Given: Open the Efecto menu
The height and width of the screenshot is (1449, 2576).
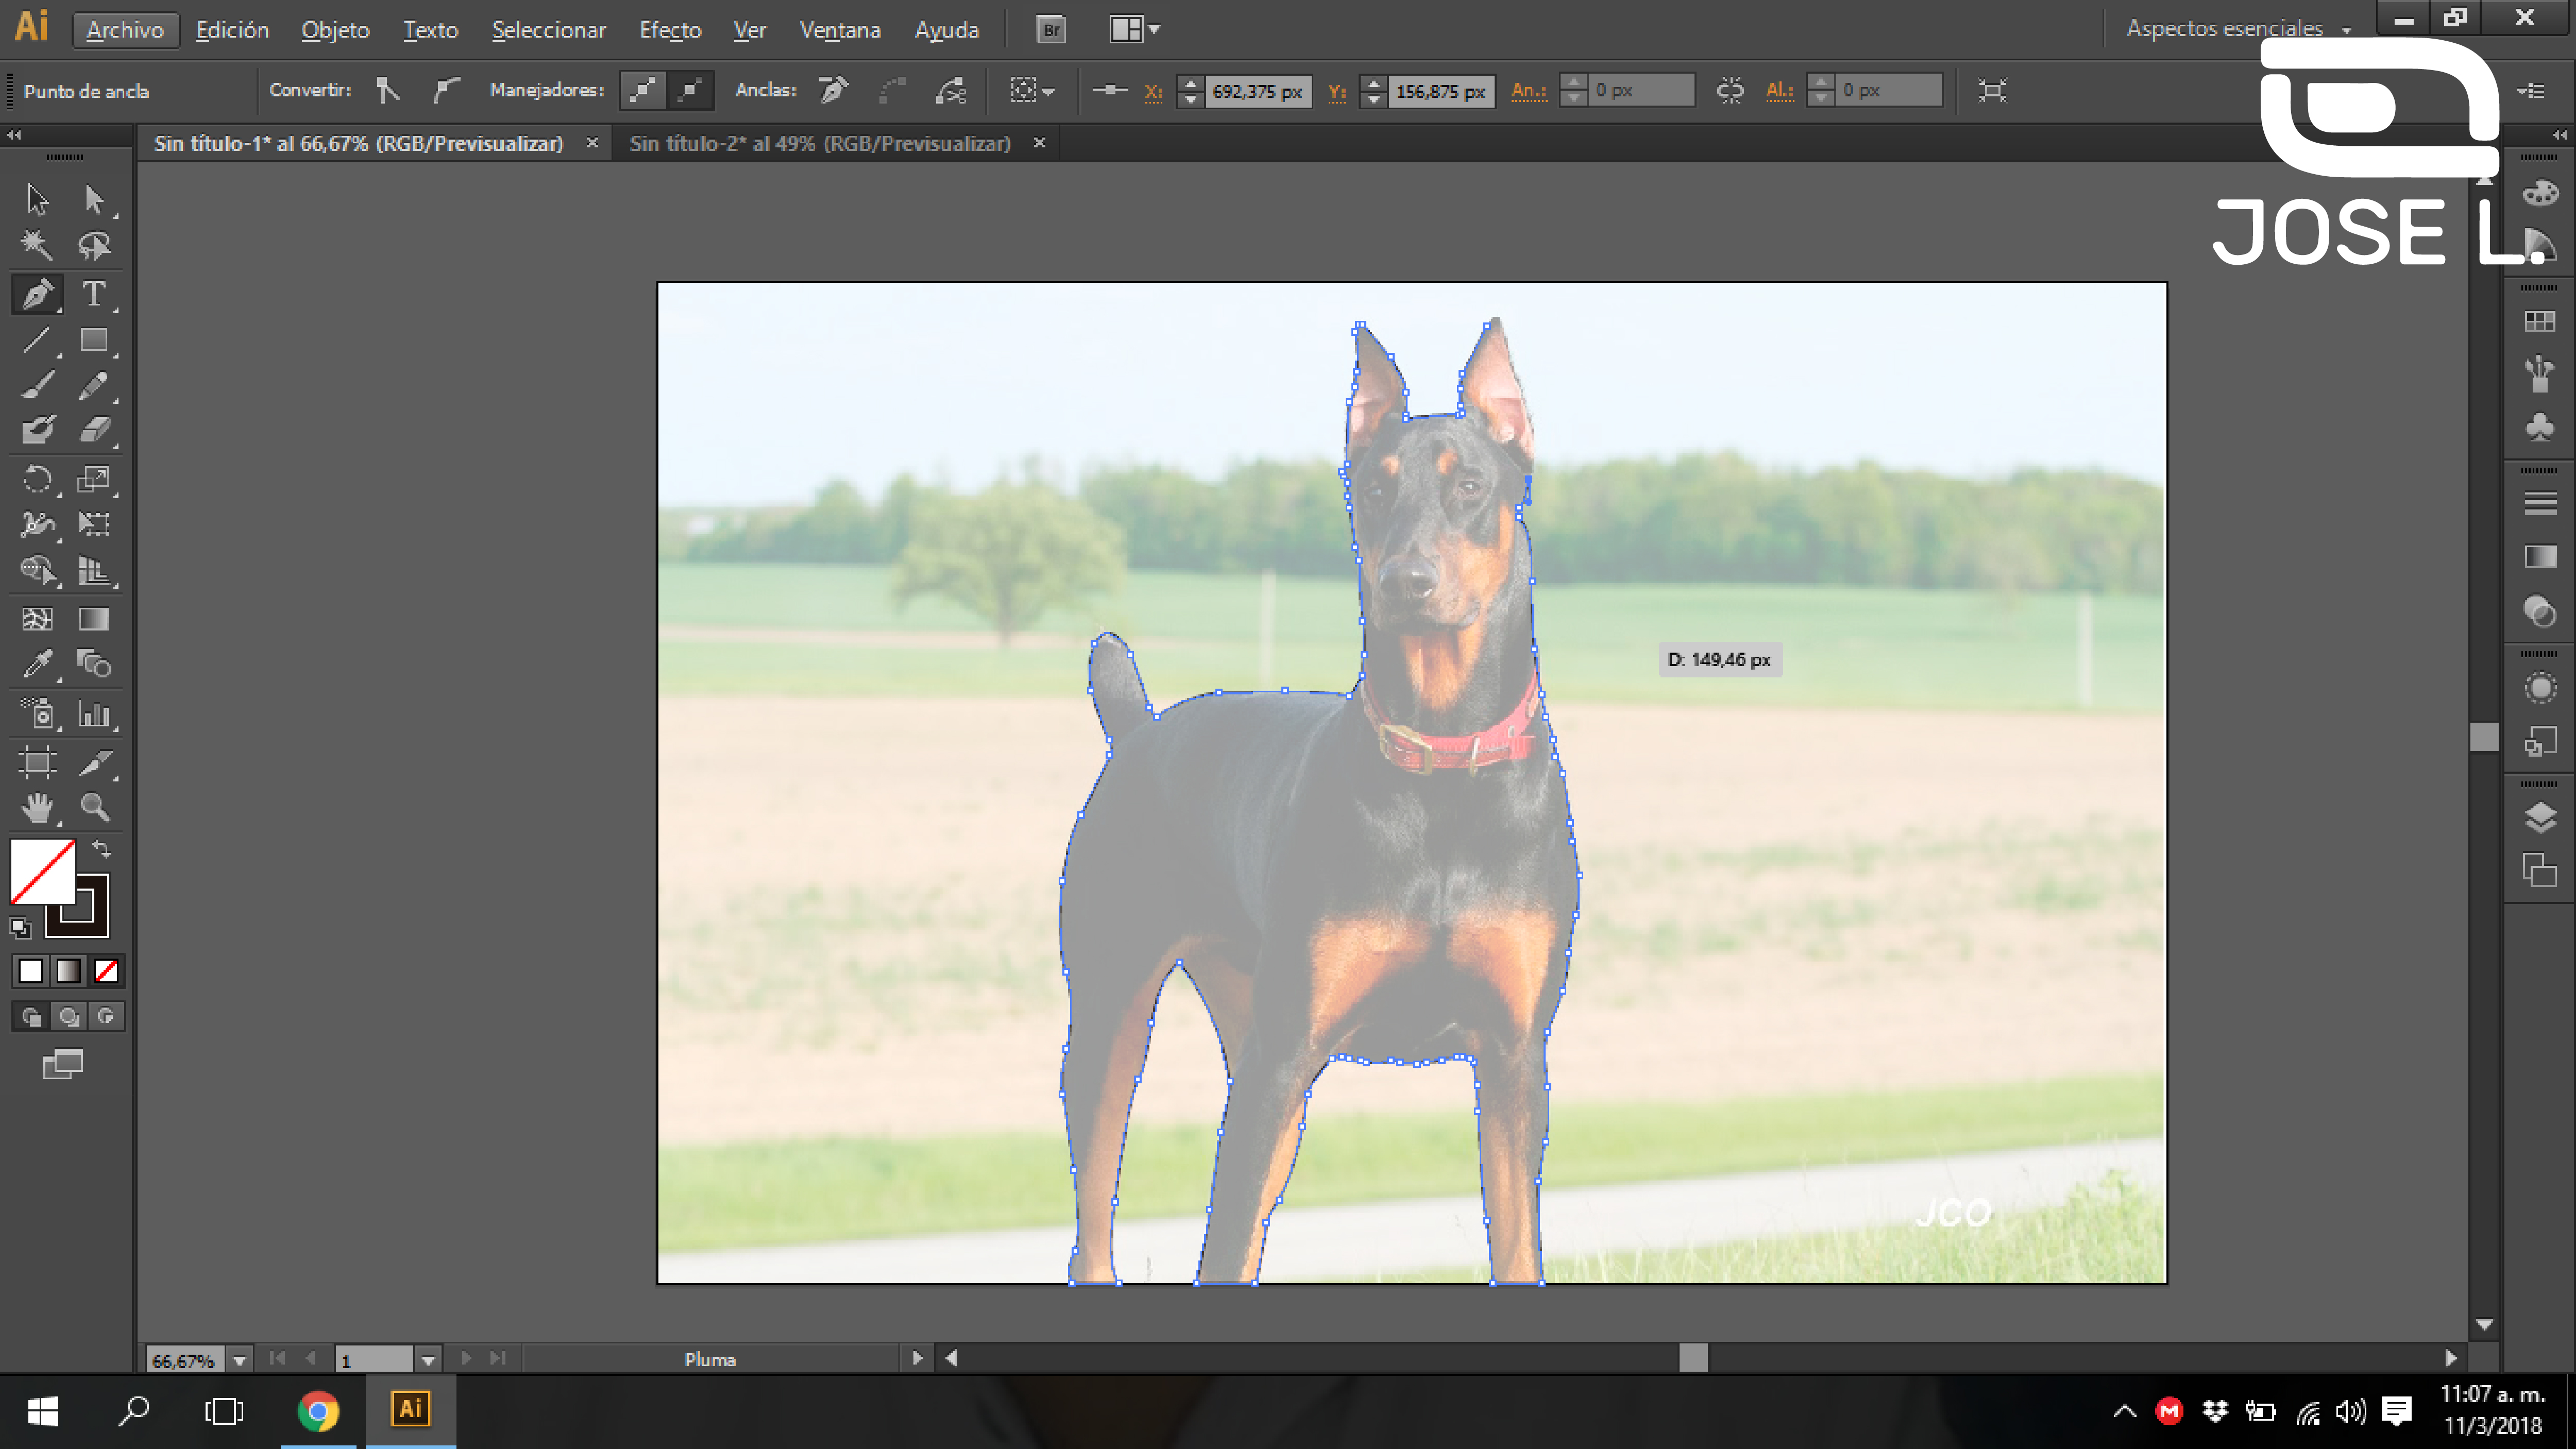Looking at the screenshot, I should (x=670, y=30).
